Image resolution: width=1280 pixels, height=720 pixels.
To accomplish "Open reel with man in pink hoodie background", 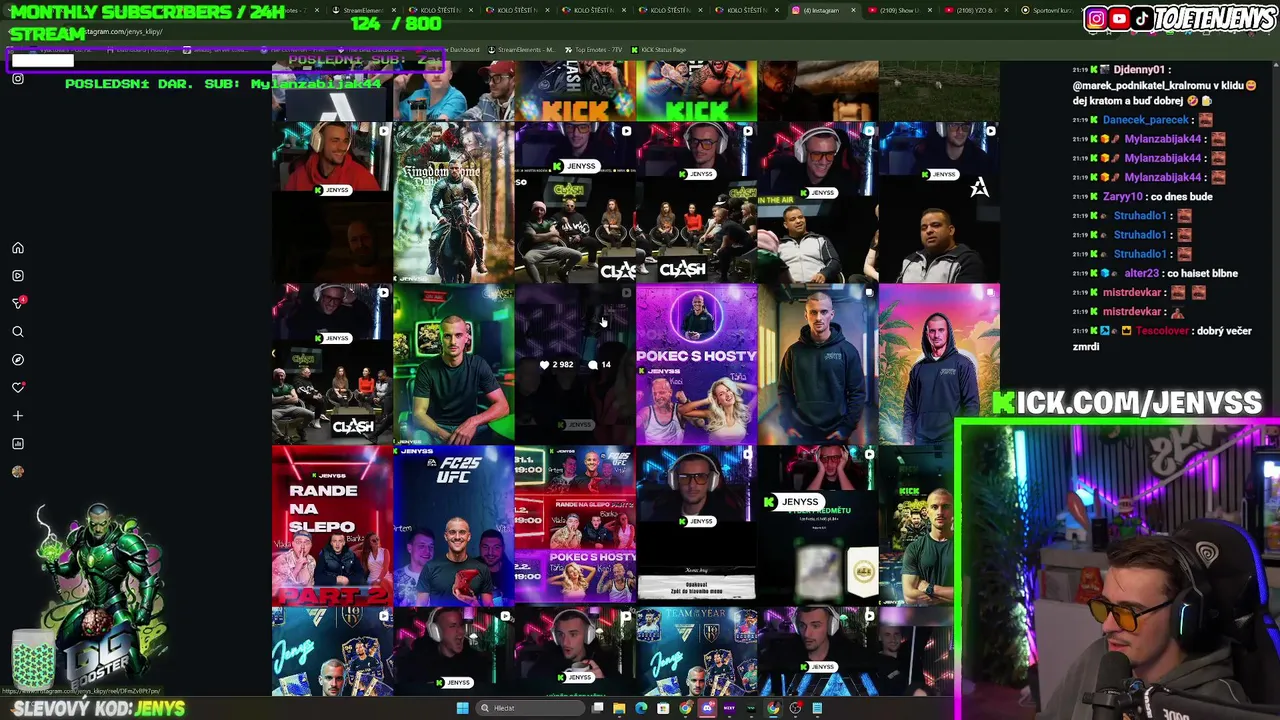I will 939,364.
